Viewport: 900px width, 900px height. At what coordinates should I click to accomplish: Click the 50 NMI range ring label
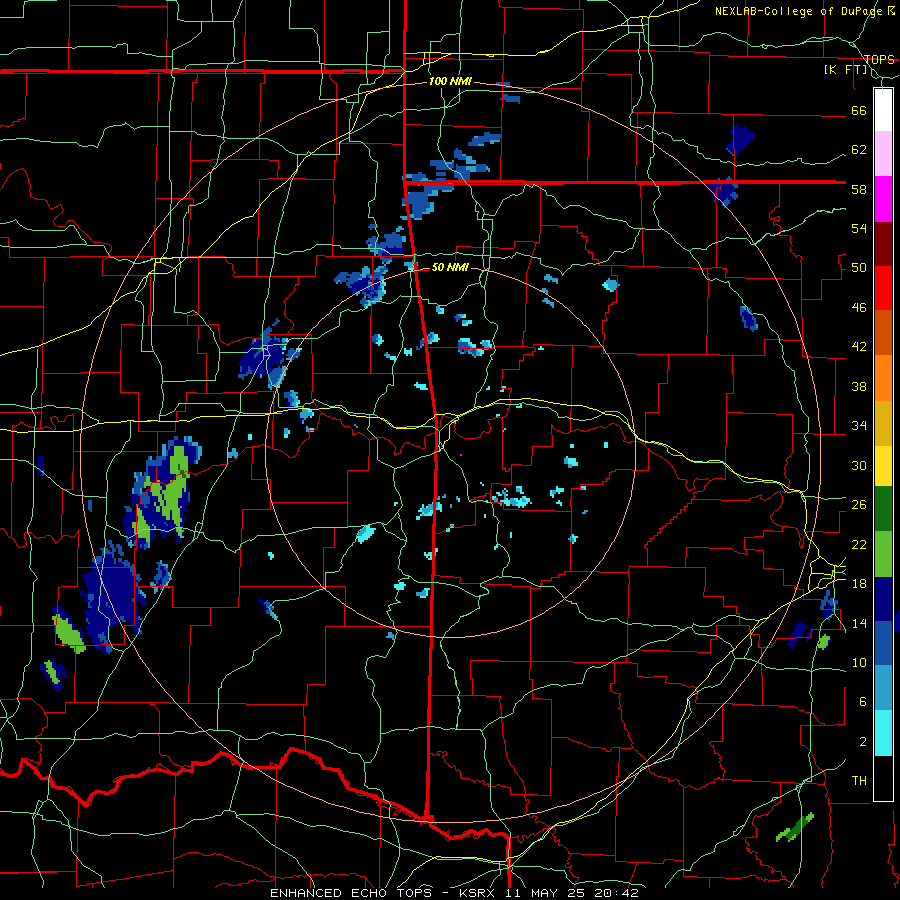[x=450, y=267]
